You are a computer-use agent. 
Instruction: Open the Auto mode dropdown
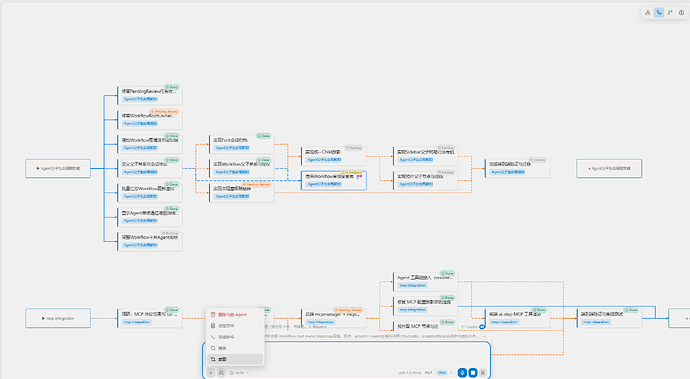coord(239,372)
